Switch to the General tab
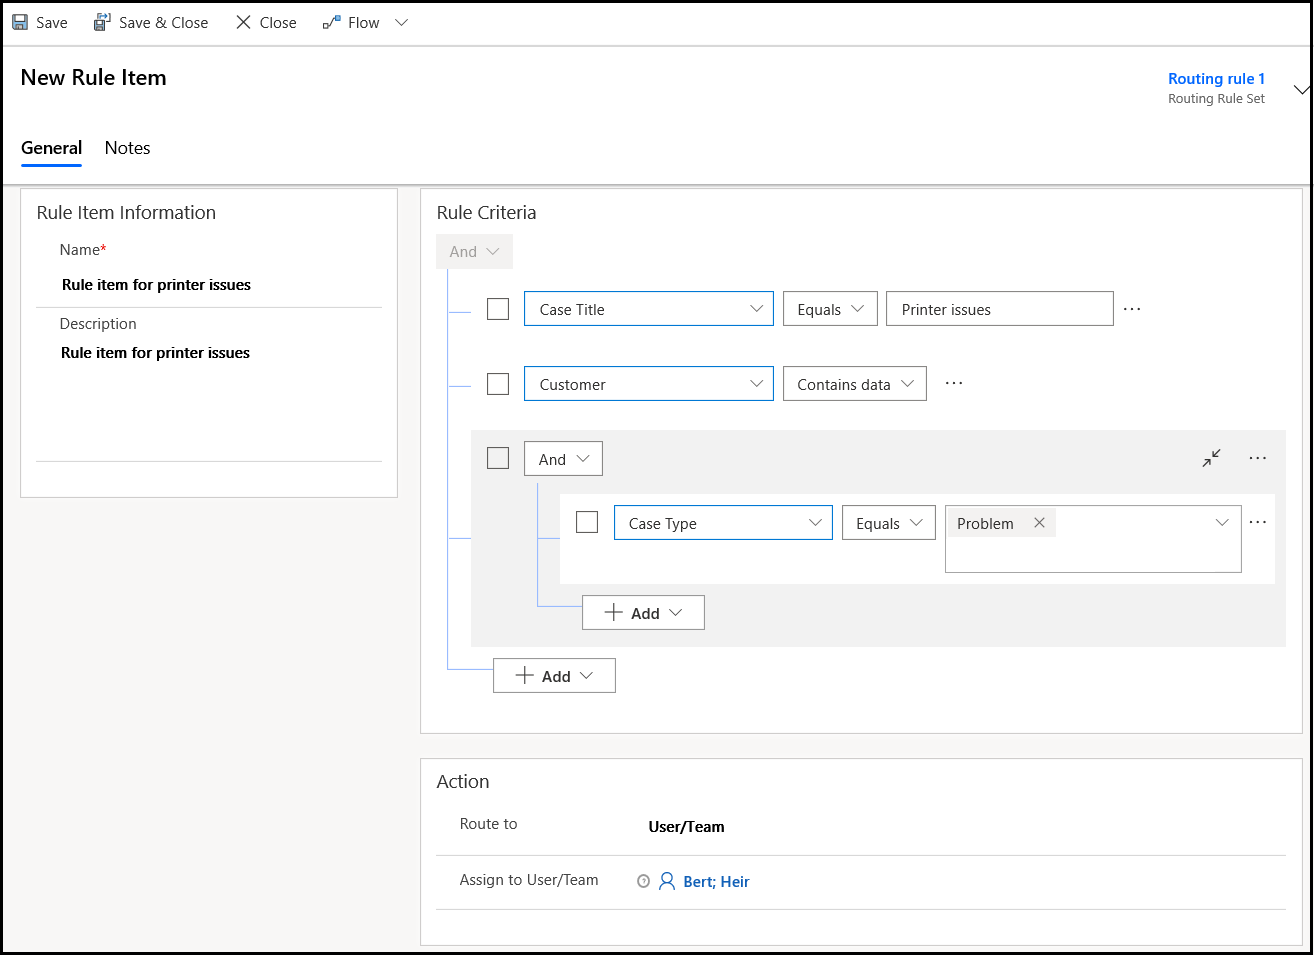The image size is (1314, 955). pyautogui.click(x=52, y=148)
